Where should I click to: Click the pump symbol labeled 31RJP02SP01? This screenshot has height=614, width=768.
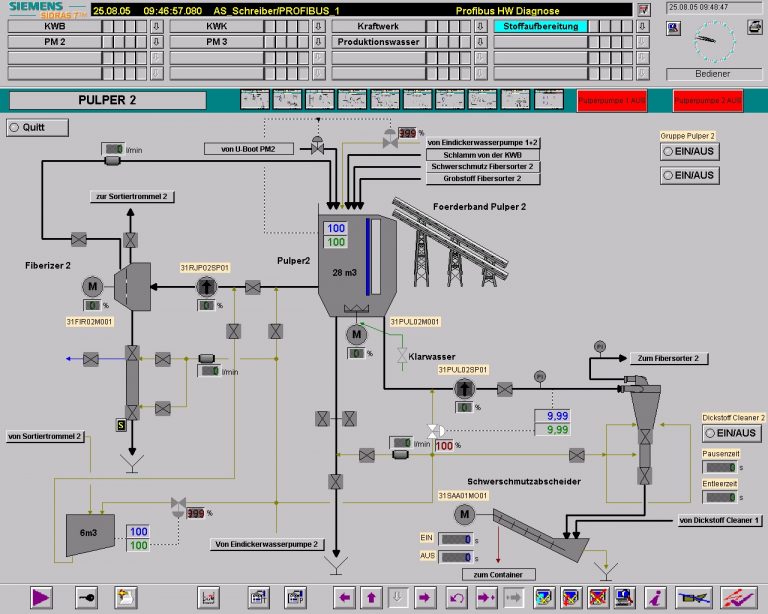click(205, 287)
